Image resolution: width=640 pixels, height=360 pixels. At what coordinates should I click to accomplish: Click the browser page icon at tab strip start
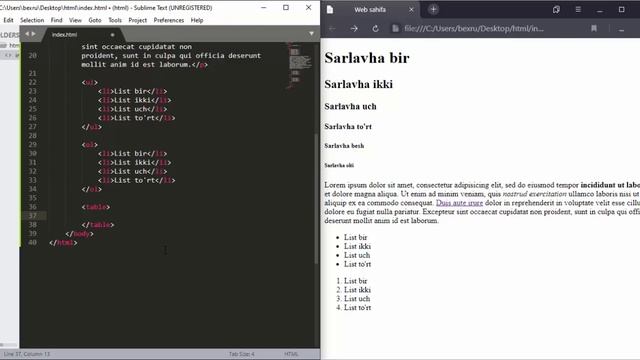(x=330, y=9)
